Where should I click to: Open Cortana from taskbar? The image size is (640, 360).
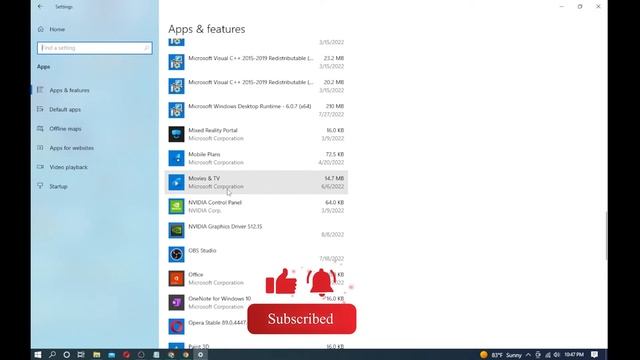point(67,355)
